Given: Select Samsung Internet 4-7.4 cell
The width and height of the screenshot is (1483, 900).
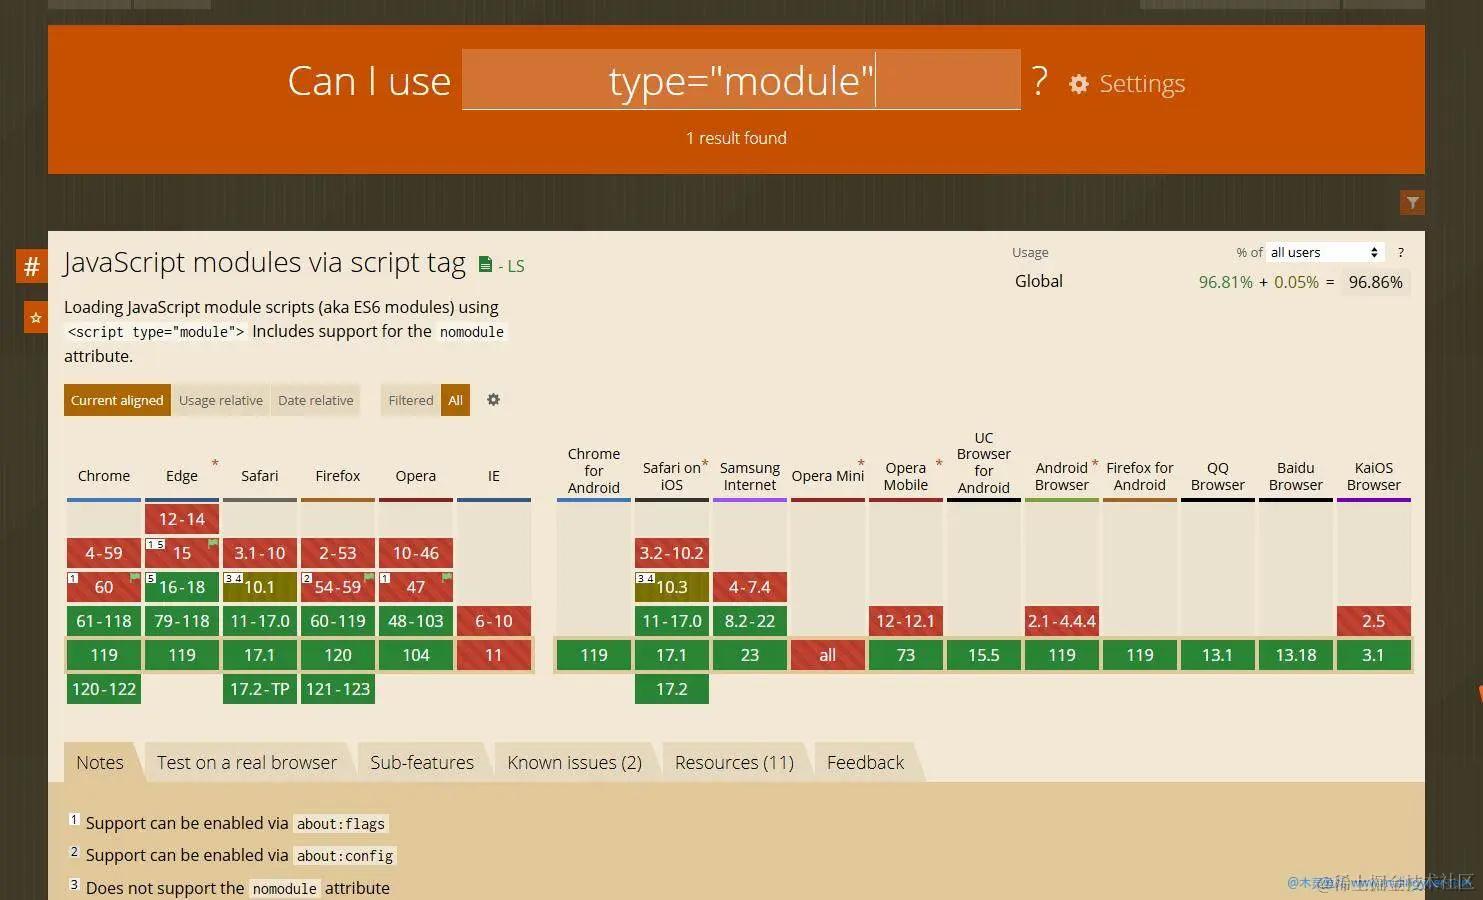Looking at the screenshot, I should pos(750,587).
